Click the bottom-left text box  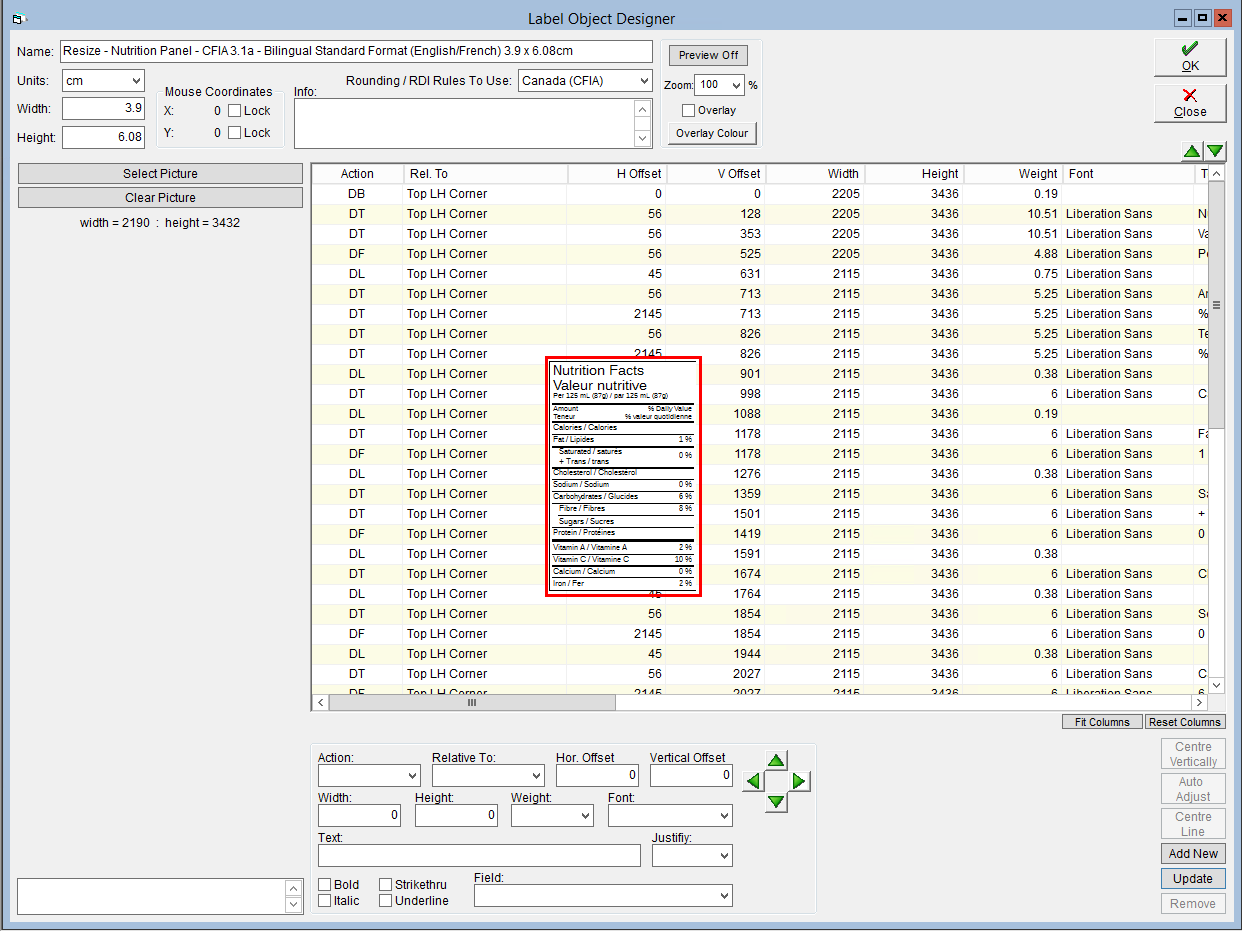(151, 896)
